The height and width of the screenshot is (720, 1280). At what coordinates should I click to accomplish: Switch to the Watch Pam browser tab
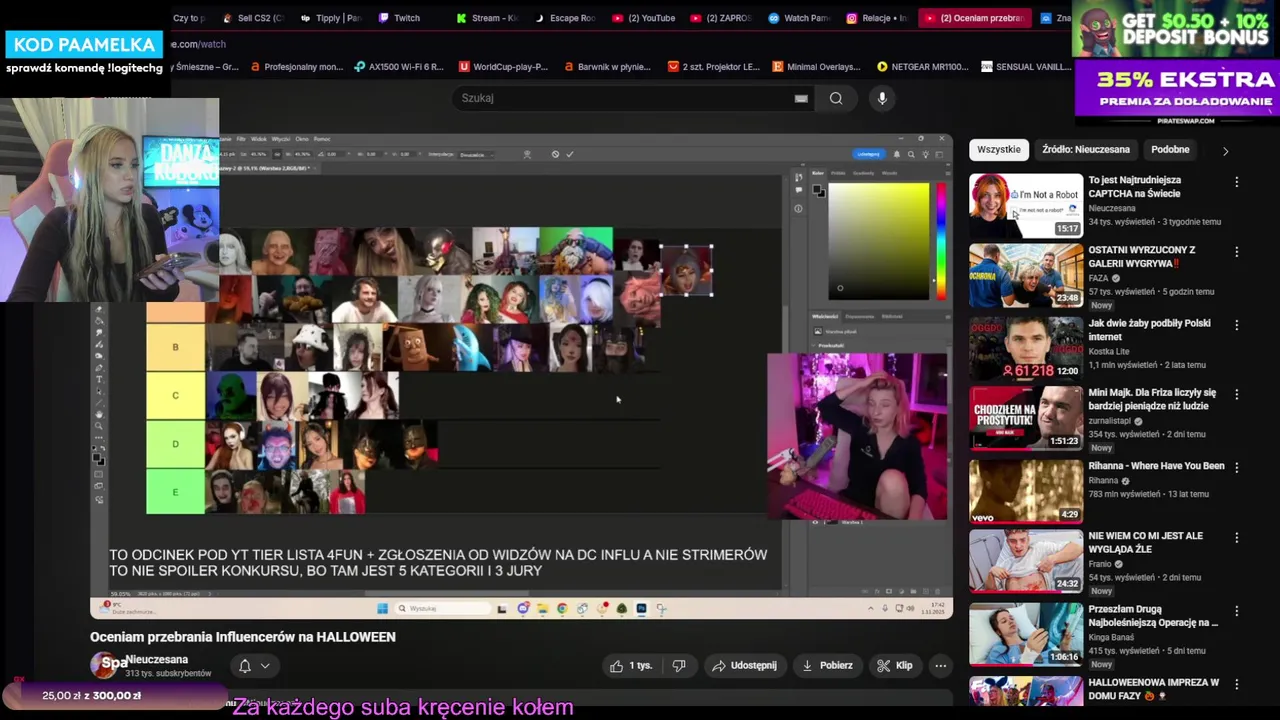coord(798,18)
